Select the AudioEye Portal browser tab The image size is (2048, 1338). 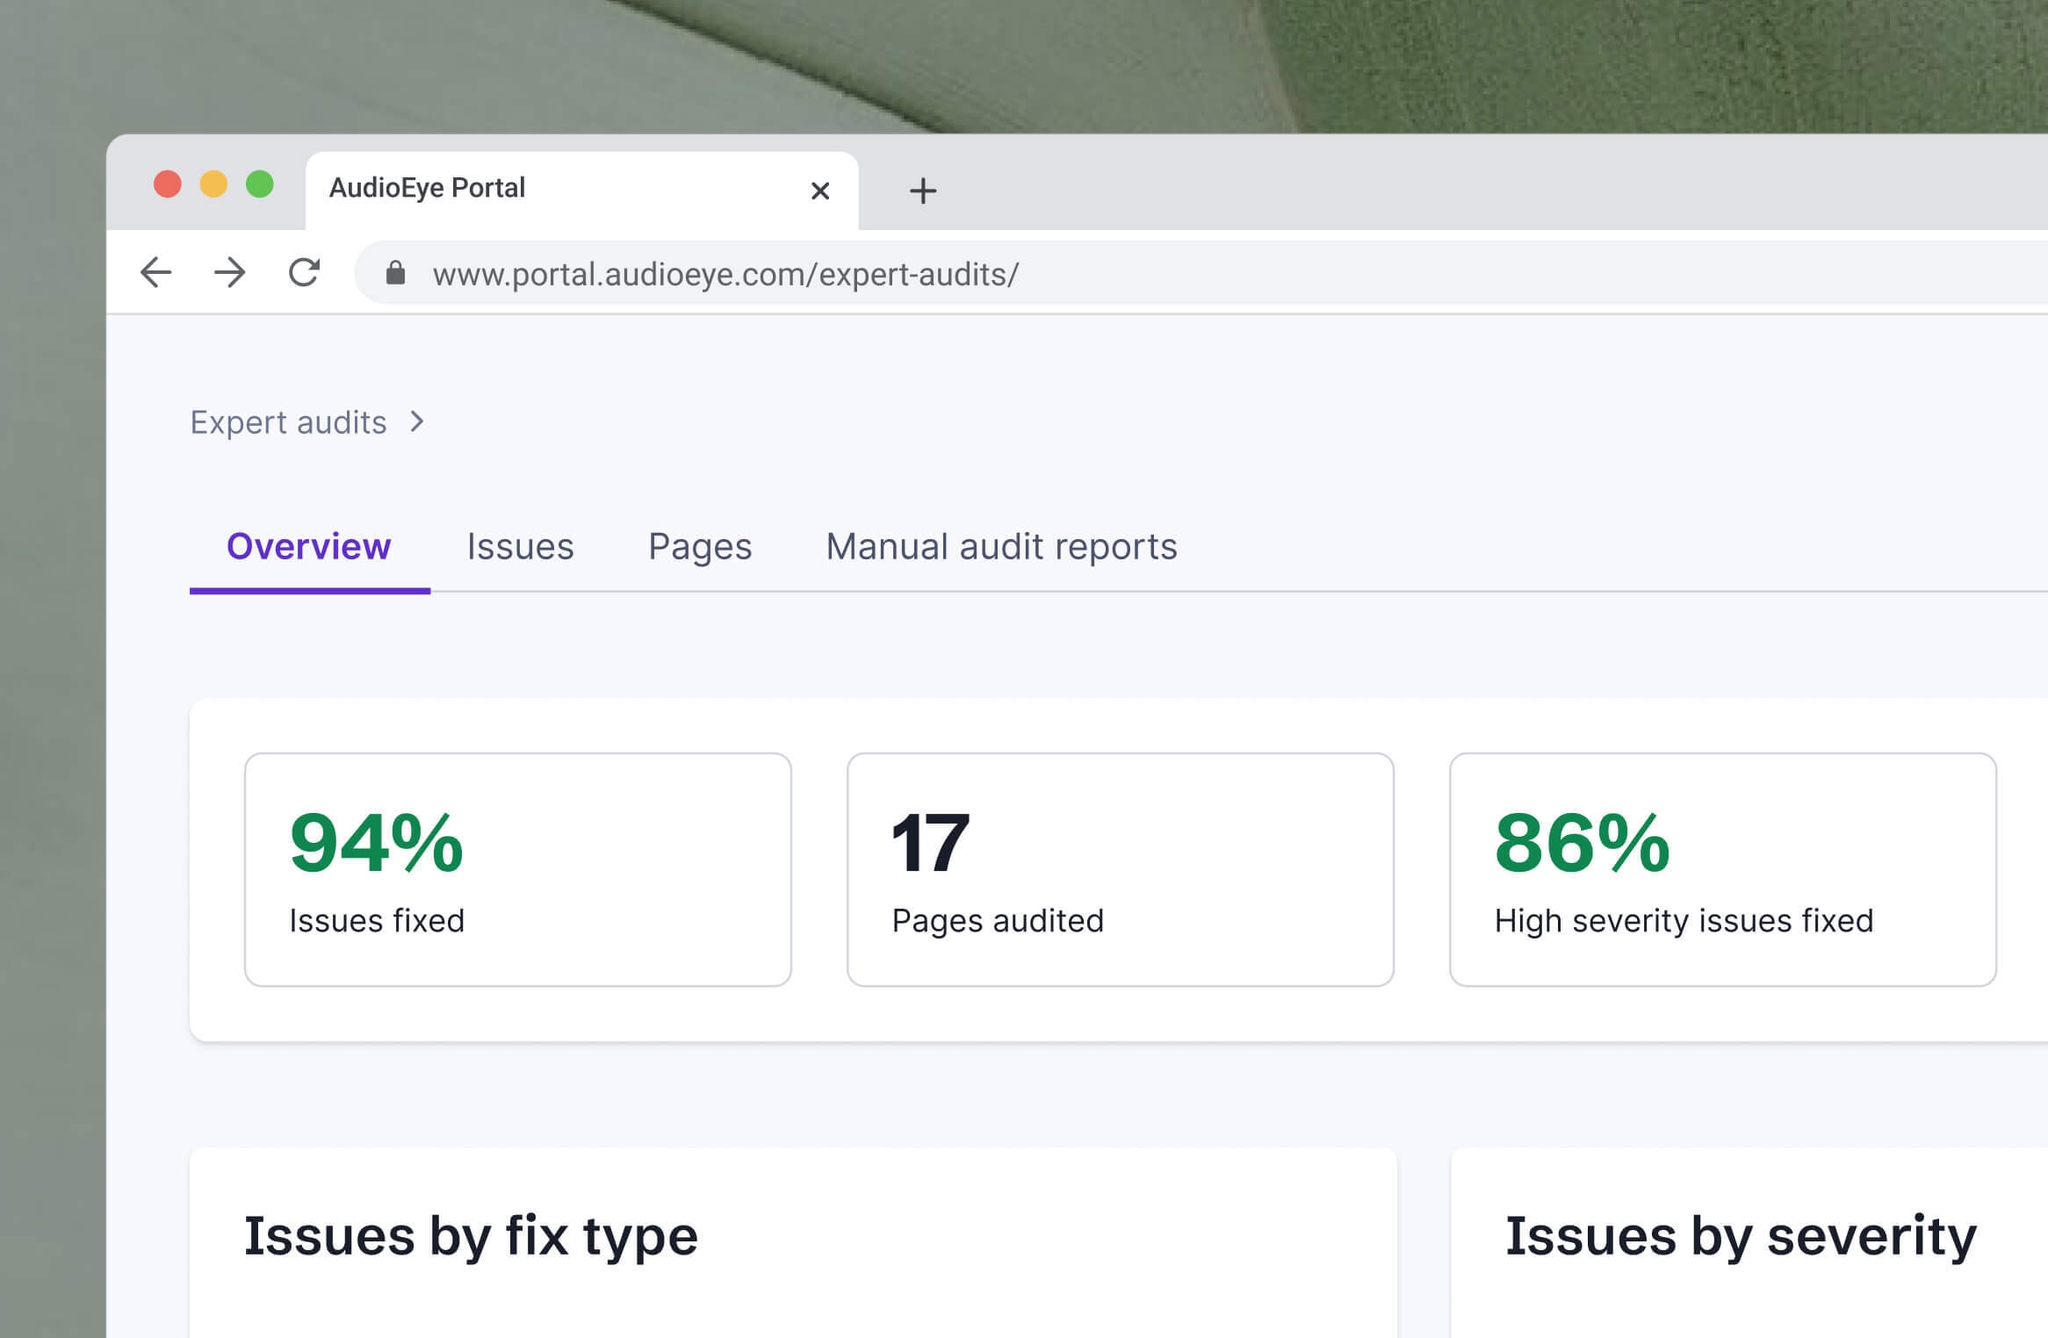click(582, 190)
